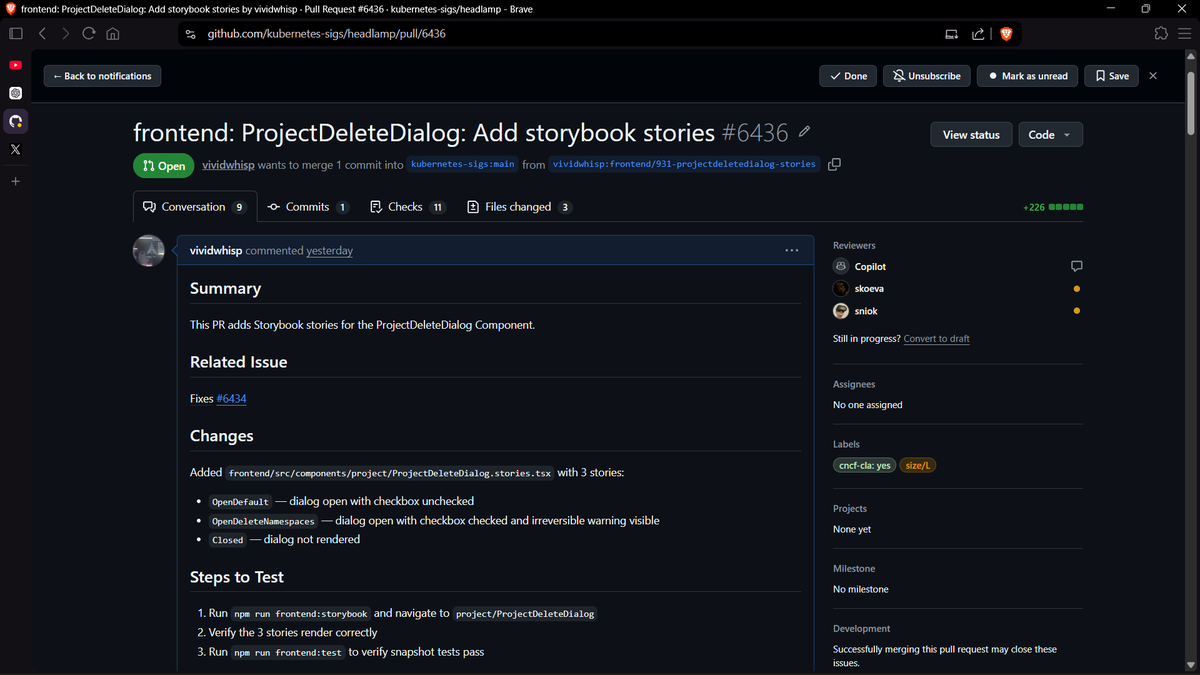Open the kubernetes-sigs:main base branch link
Image resolution: width=1200 pixels, height=675 pixels.
point(462,164)
